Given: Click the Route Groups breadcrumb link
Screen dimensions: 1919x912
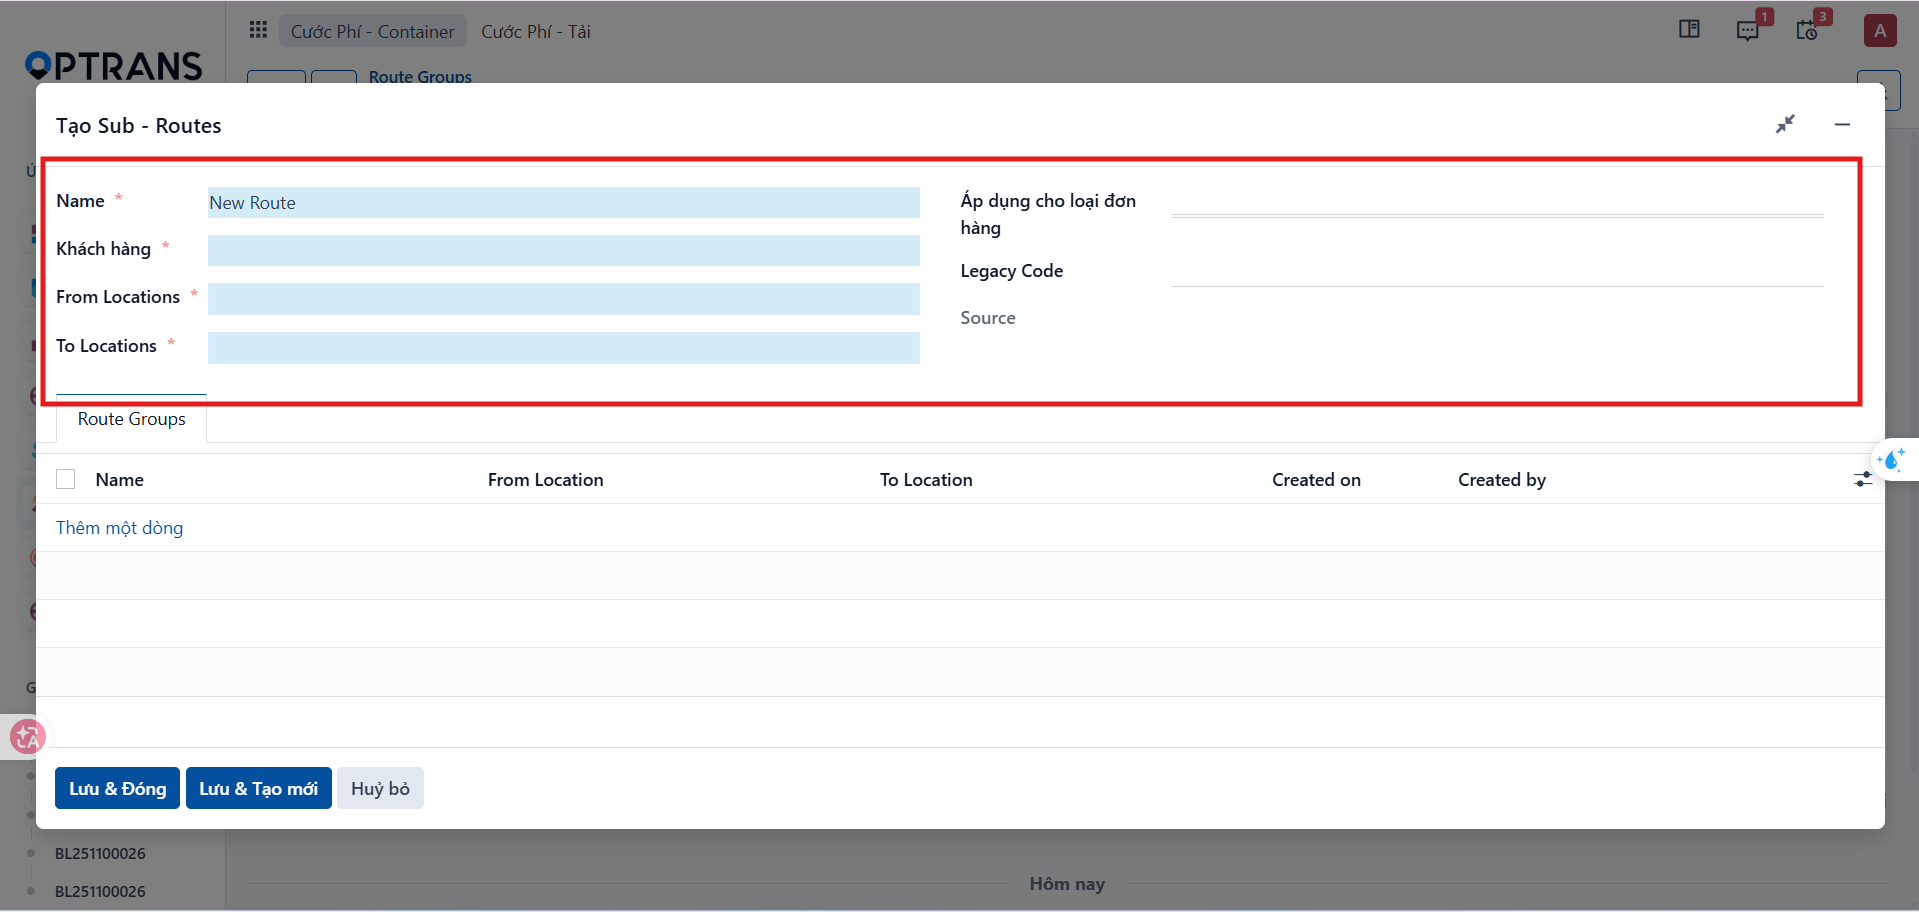Looking at the screenshot, I should coord(420,77).
